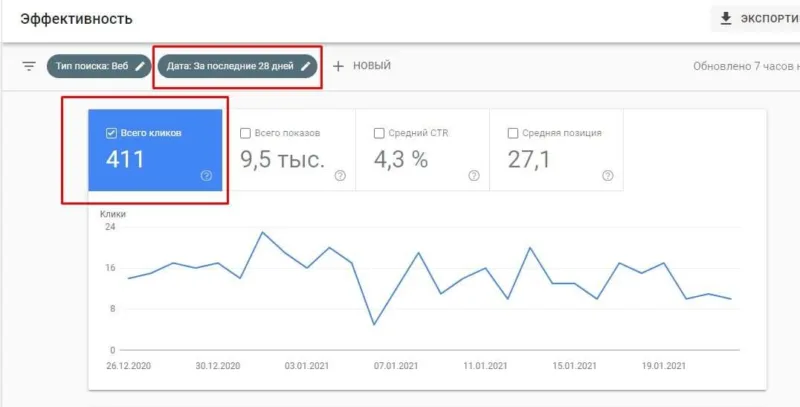Check the Средняя позиция checkbox
The image size is (800, 407).
(513, 133)
